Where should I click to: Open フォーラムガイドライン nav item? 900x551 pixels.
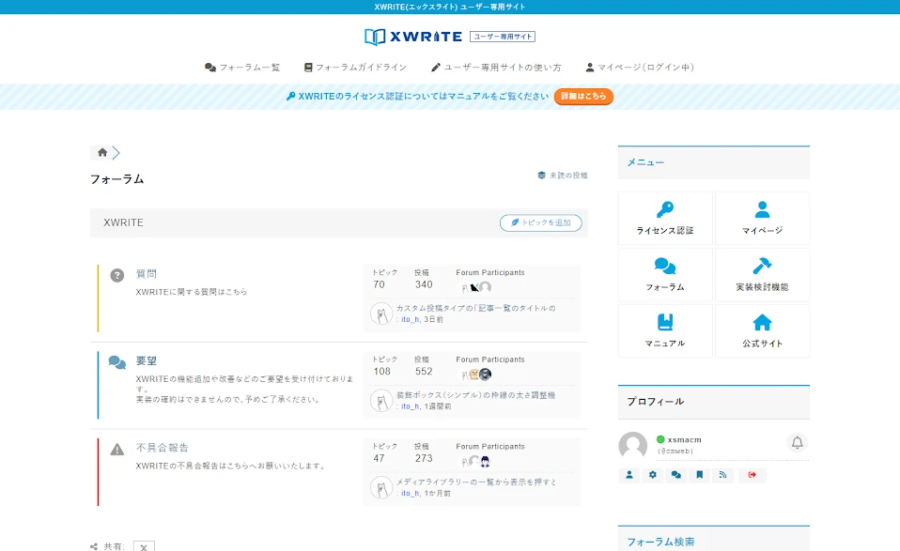point(355,67)
